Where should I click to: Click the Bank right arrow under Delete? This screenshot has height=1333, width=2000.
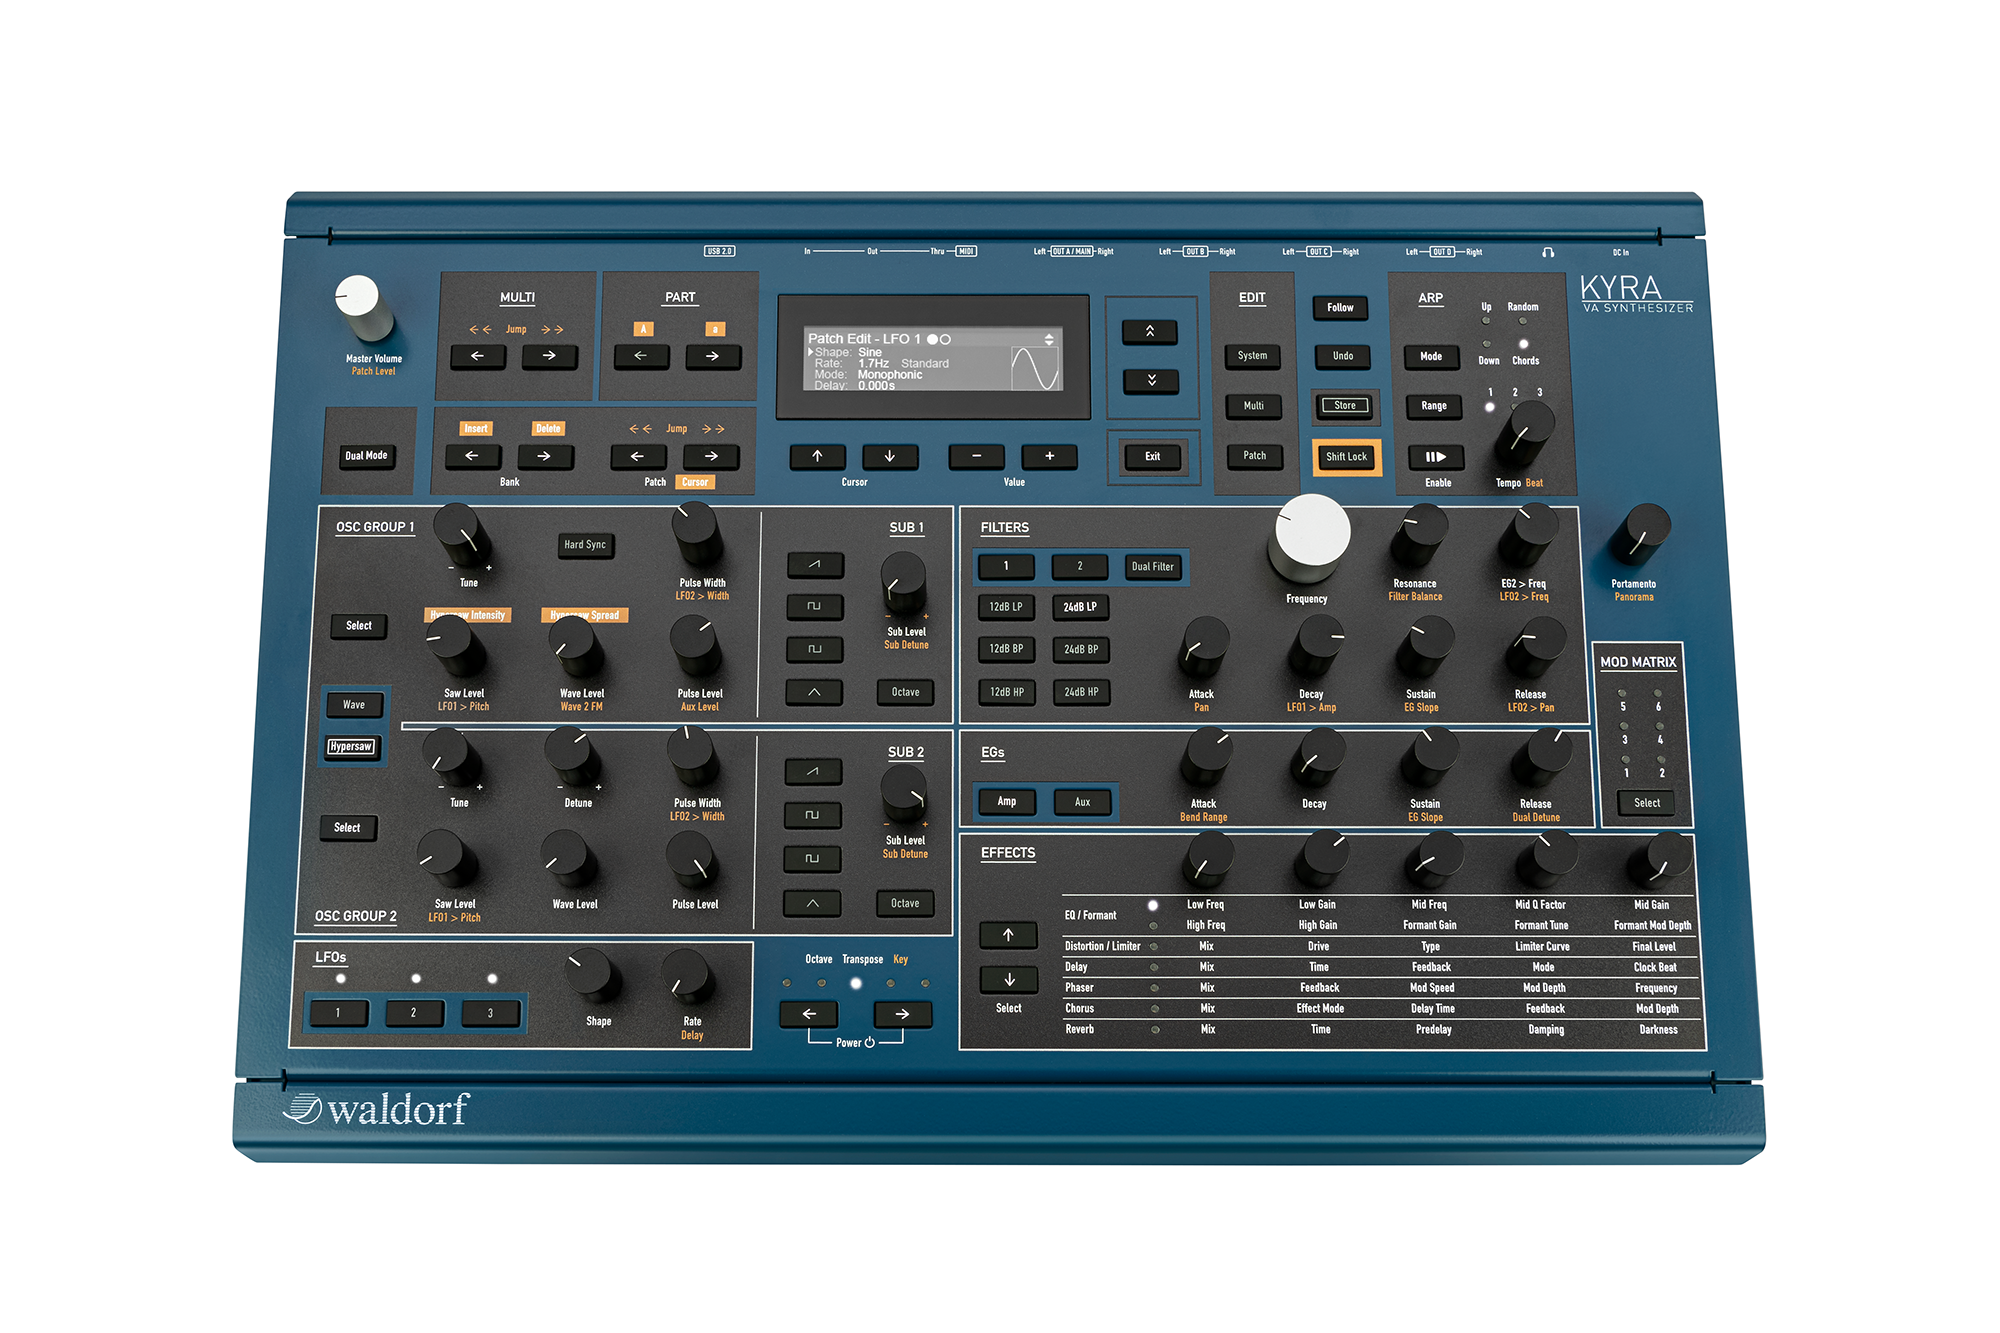pyautogui.click(x=544, y=456)
